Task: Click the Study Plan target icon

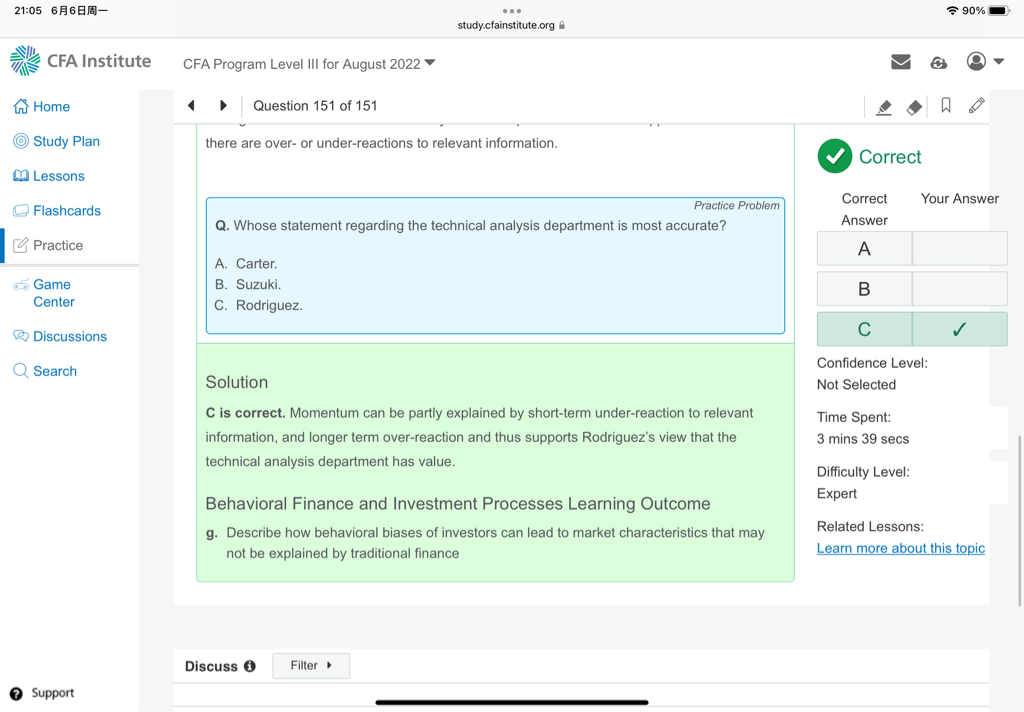Action: point(21,141)
